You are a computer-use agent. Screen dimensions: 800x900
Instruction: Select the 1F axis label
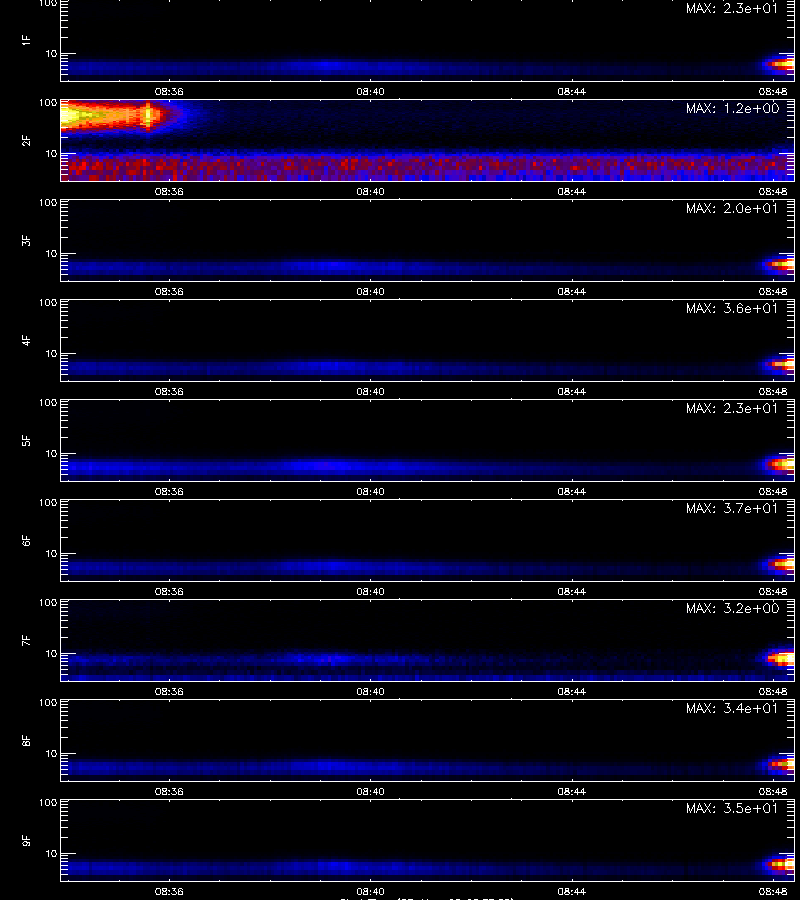pos(26,40)
